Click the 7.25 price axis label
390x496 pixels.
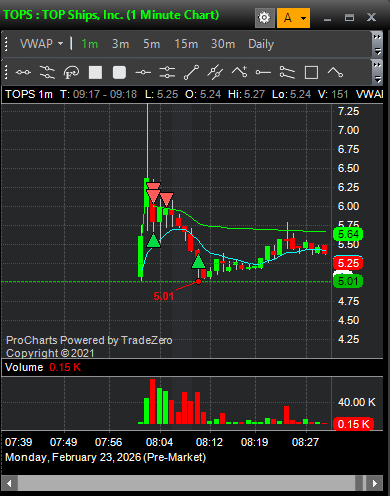pos(348,111)
